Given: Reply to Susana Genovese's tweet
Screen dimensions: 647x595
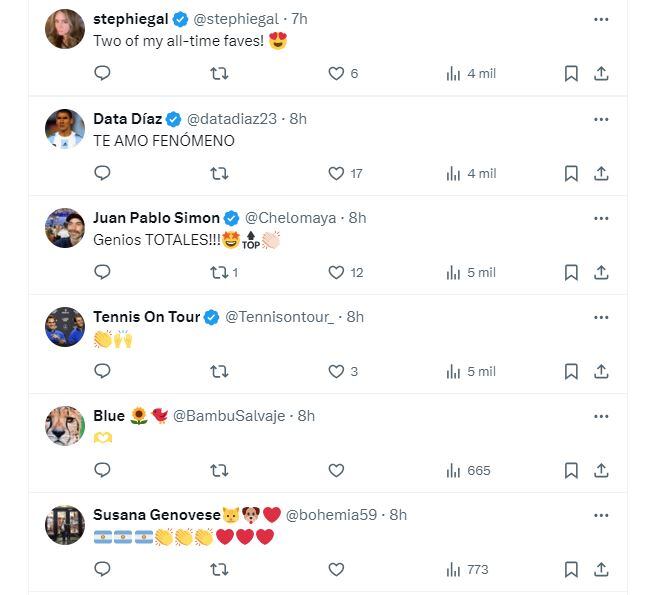Looking at the screenshot, I should [x=102, y=569].
